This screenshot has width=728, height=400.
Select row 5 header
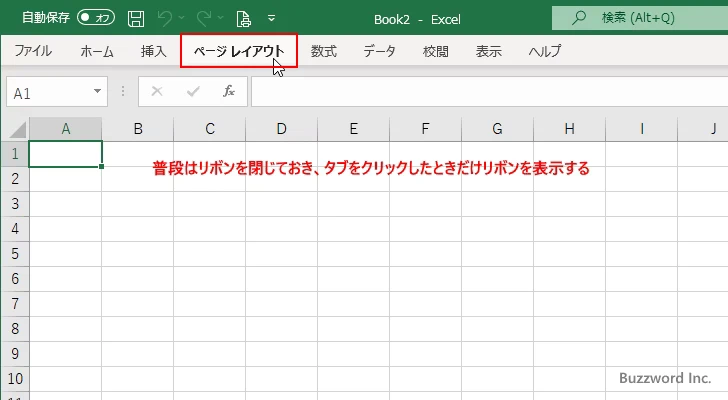click(15, 254)
